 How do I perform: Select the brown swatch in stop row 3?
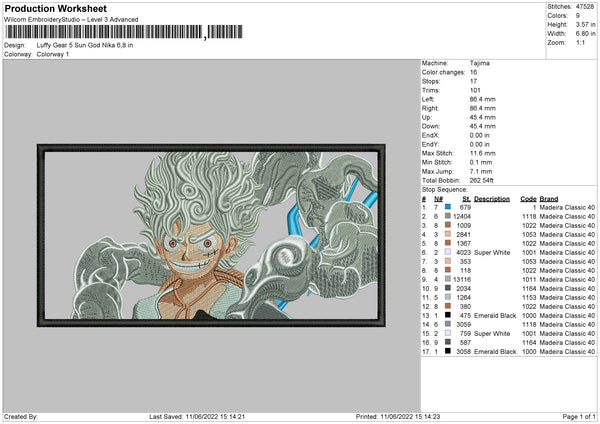coord(448,225)
